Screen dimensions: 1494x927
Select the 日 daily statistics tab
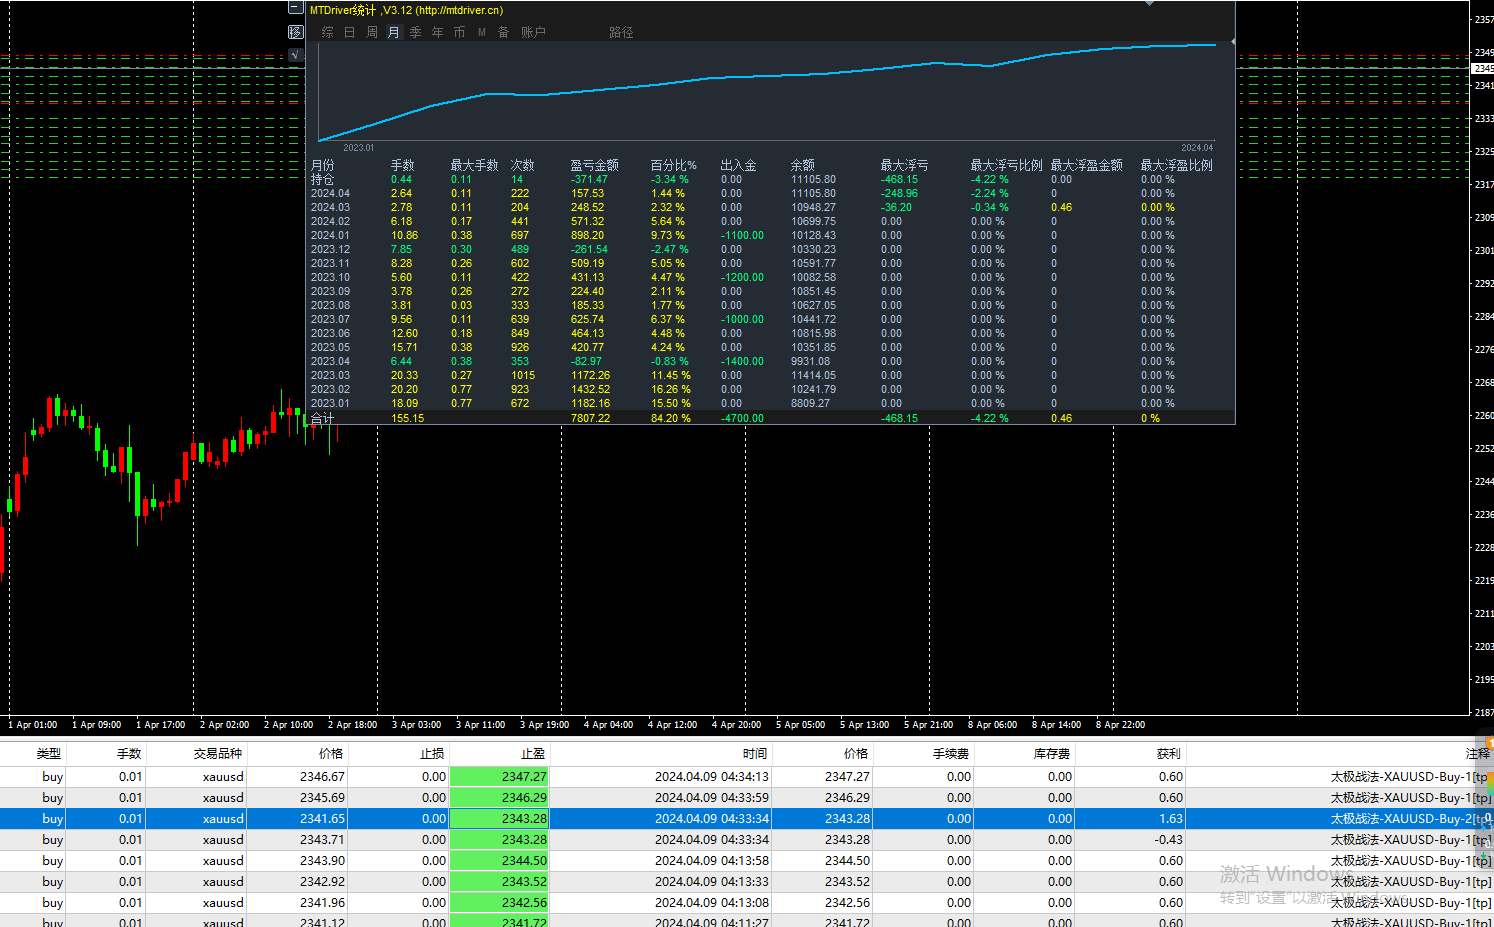[349, 32]
